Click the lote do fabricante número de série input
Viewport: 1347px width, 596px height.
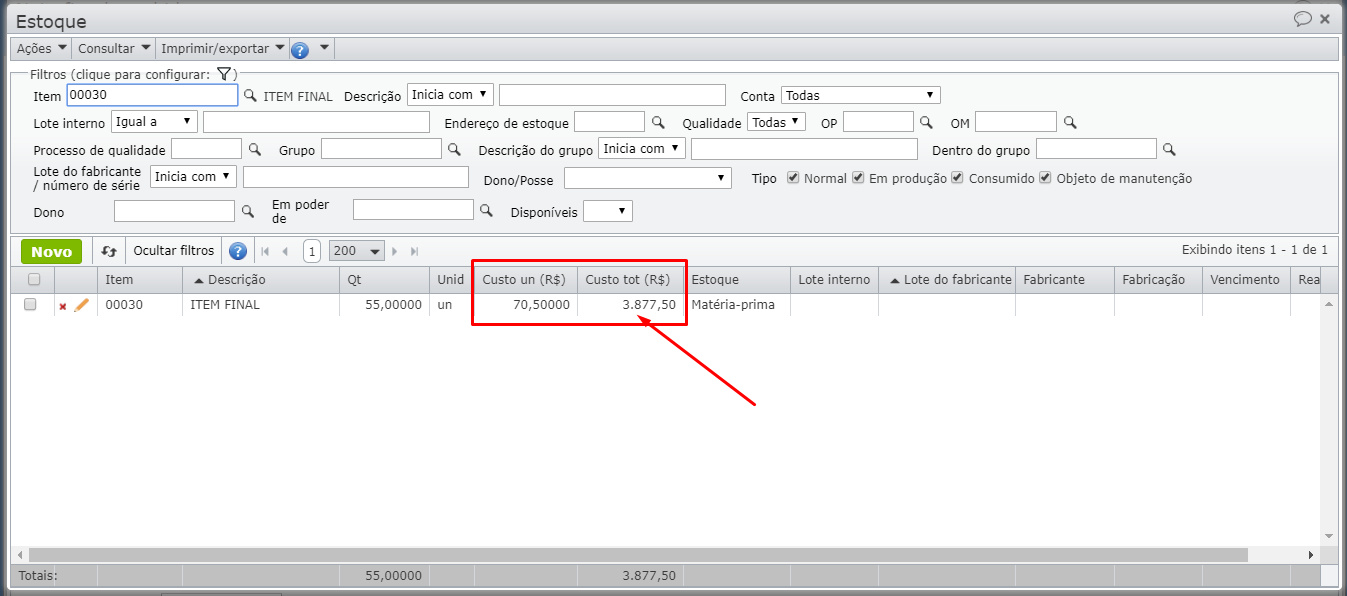(356, 177)
